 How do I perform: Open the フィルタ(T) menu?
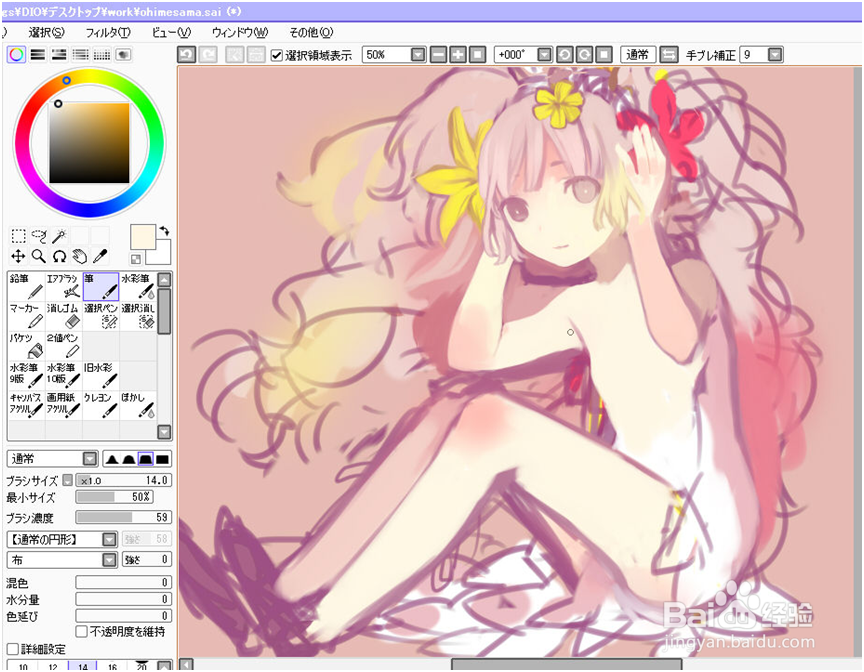(x=108, y=32)
